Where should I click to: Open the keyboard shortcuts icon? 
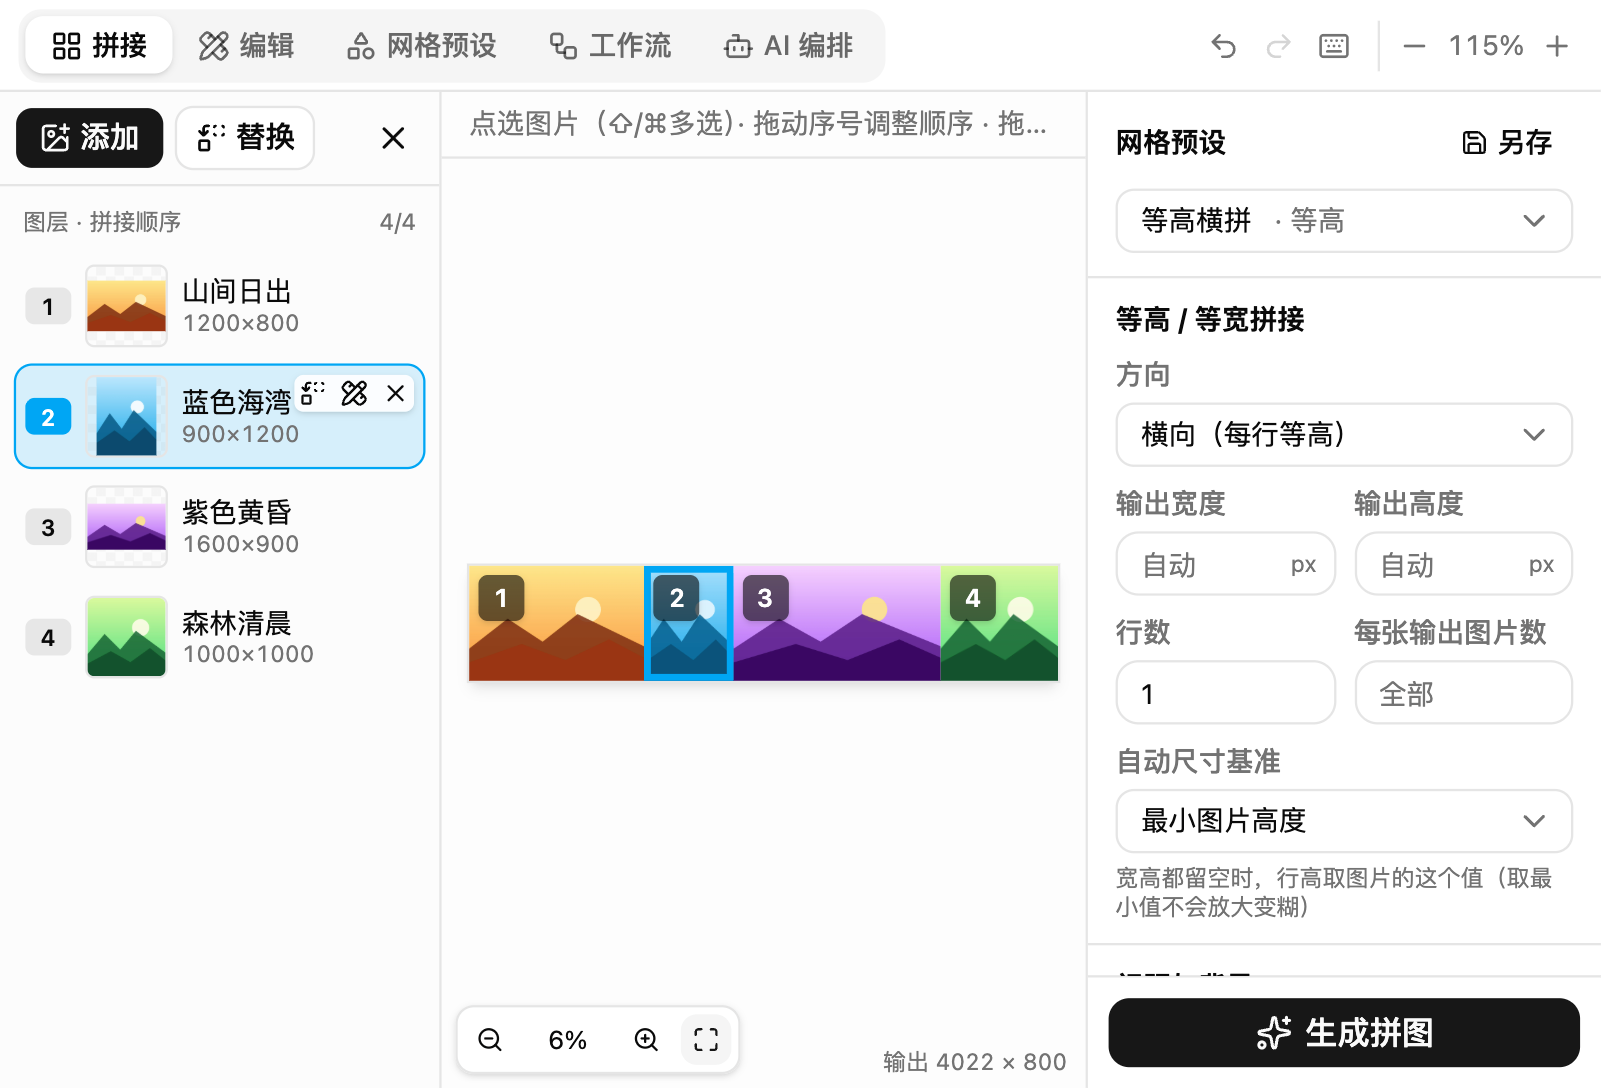pos(1334,46)
